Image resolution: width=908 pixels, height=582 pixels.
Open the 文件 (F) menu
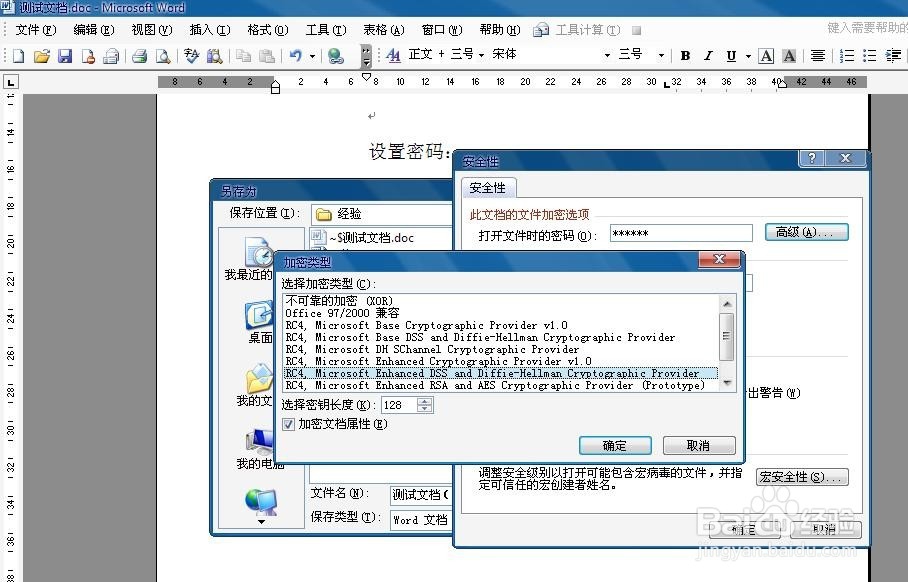(35, 30)
